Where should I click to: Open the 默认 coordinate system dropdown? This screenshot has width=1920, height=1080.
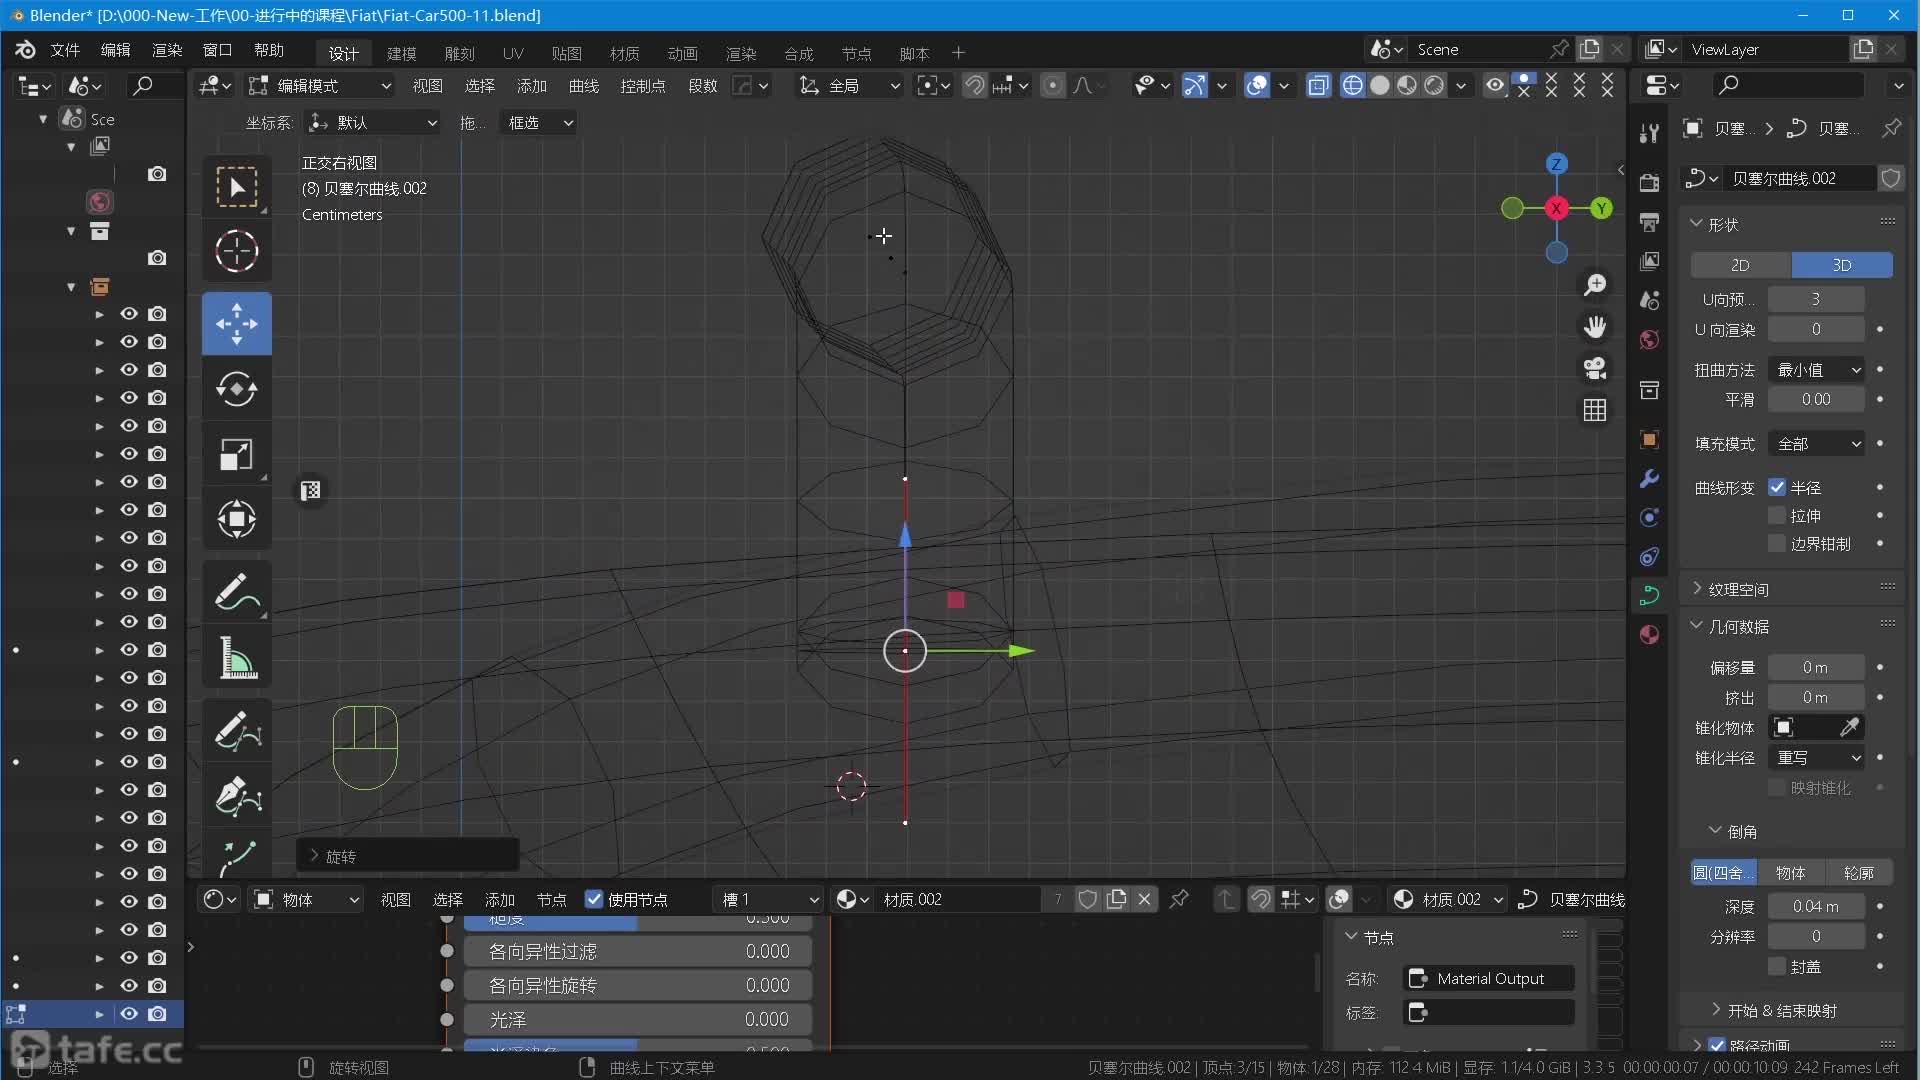pos(373,123)
